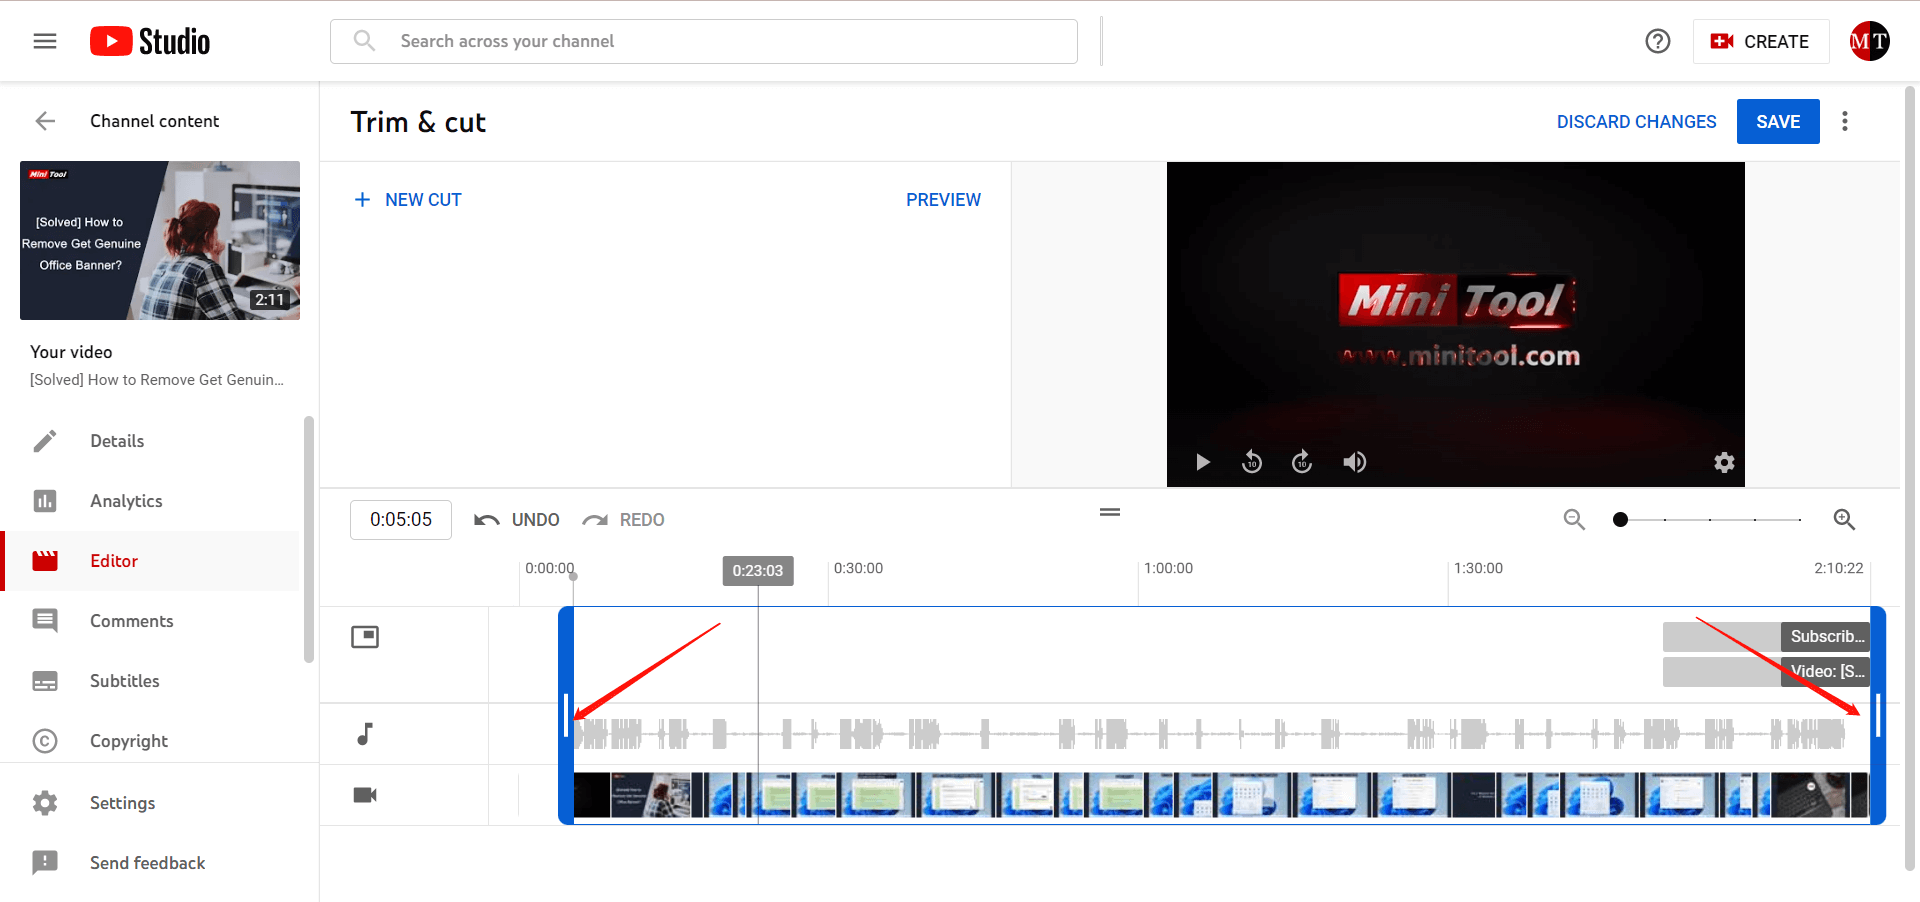
Task: Click the Analytics bar chart icon
Action: (45, 501)
